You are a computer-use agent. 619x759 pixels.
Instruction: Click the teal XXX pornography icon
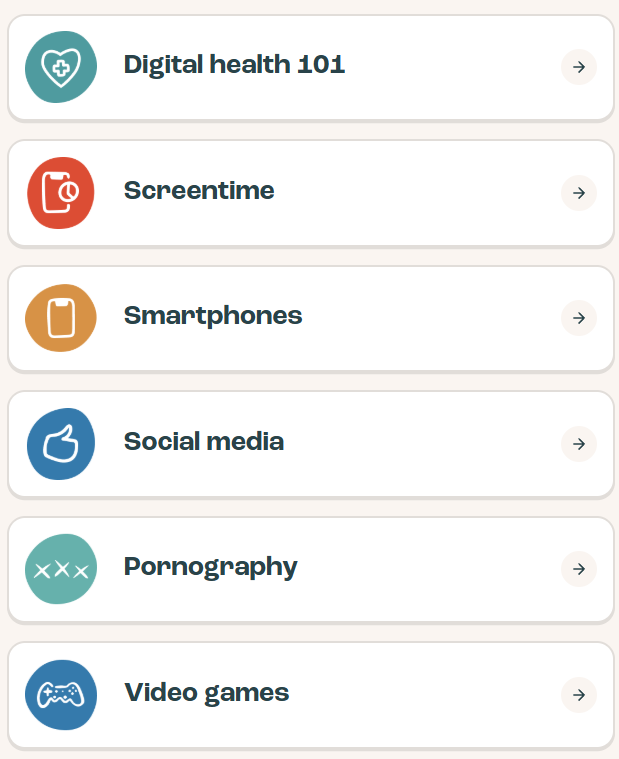coord(61,569)
